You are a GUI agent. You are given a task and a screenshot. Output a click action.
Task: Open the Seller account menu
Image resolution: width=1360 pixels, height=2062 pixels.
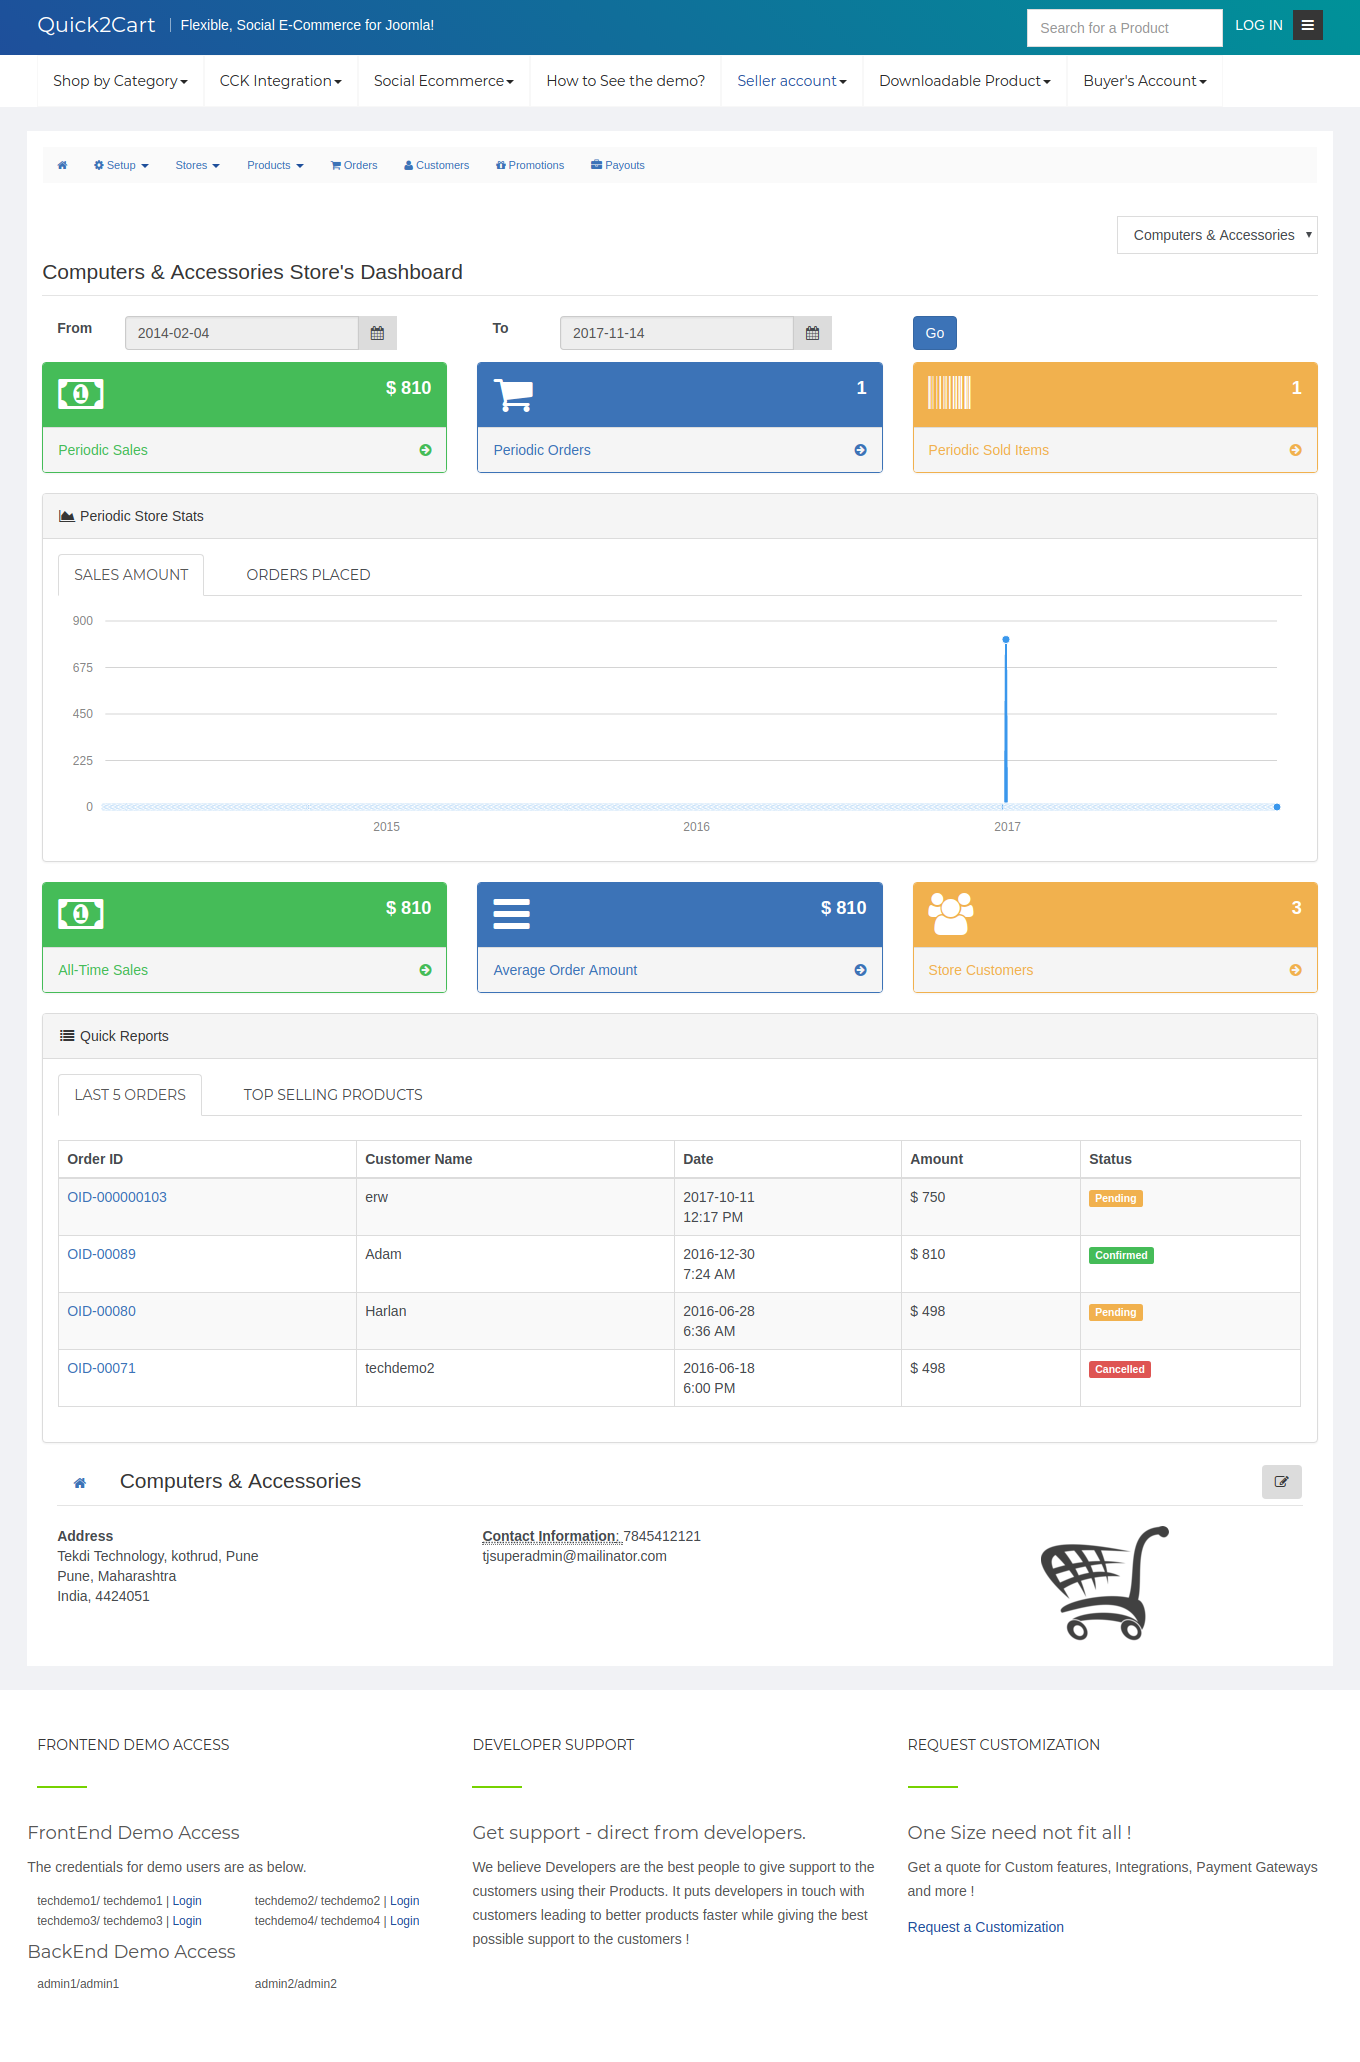tap(791, 81)
